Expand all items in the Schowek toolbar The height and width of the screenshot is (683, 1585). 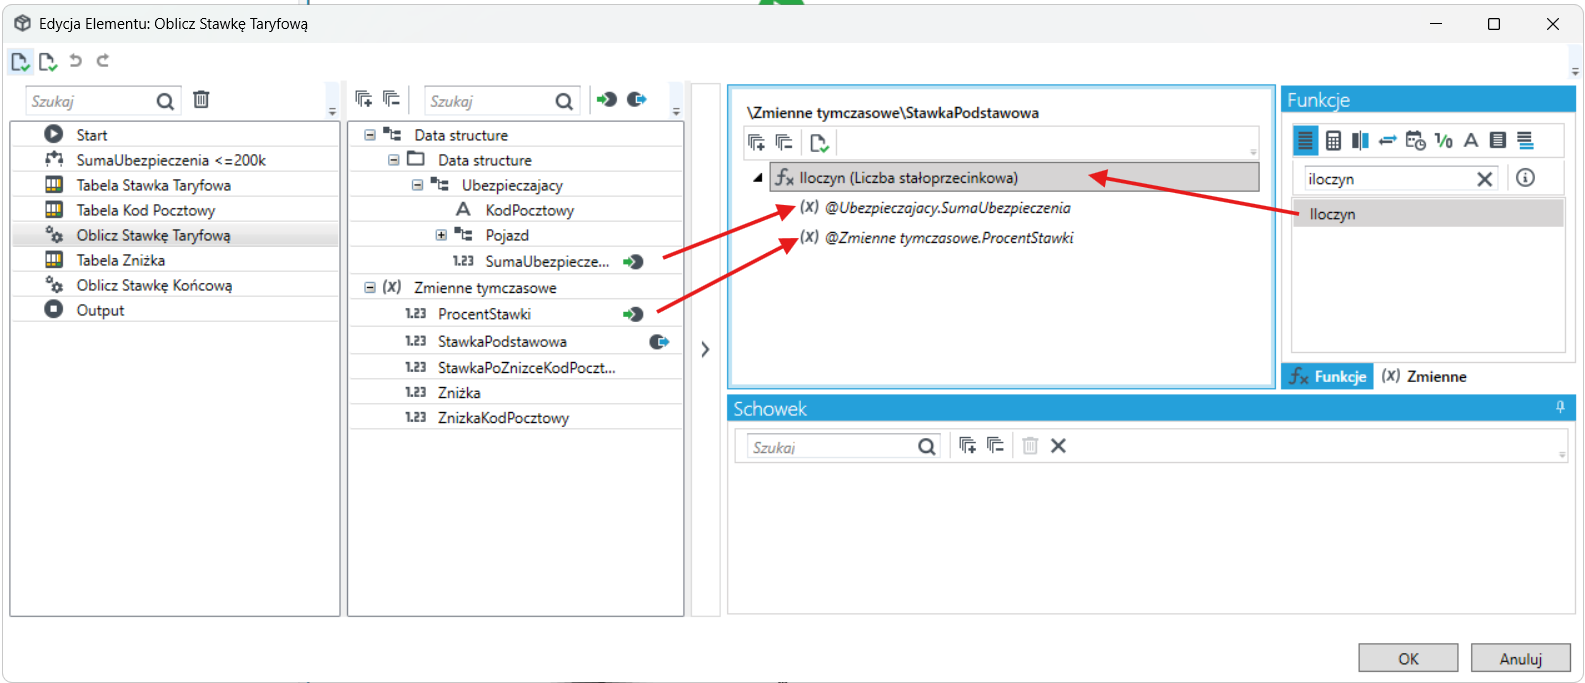[967, 446]
